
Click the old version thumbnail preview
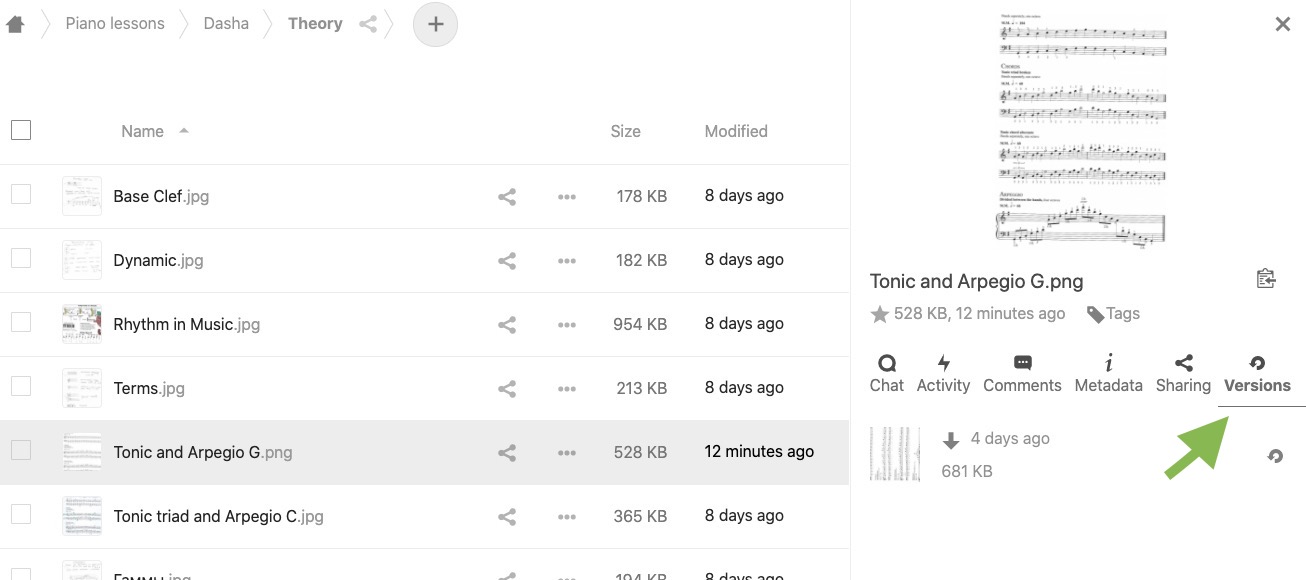(895, 455)
